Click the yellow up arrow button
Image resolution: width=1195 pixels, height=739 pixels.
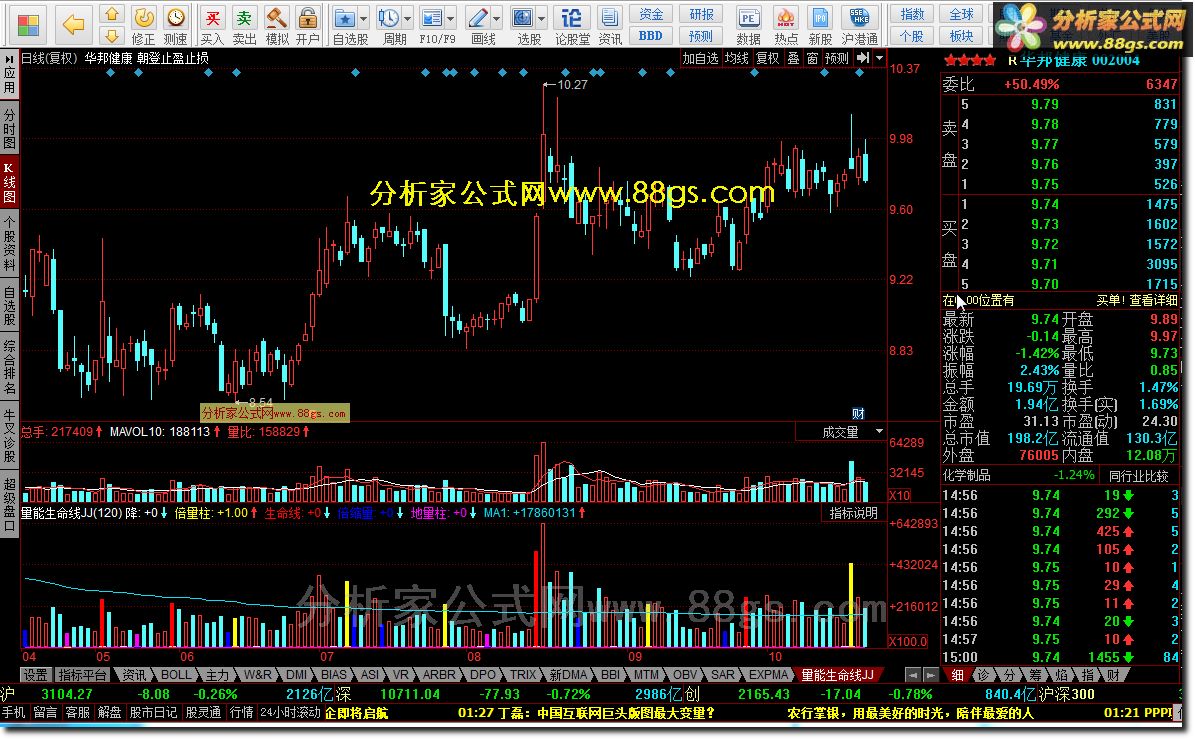coord(112,14)
